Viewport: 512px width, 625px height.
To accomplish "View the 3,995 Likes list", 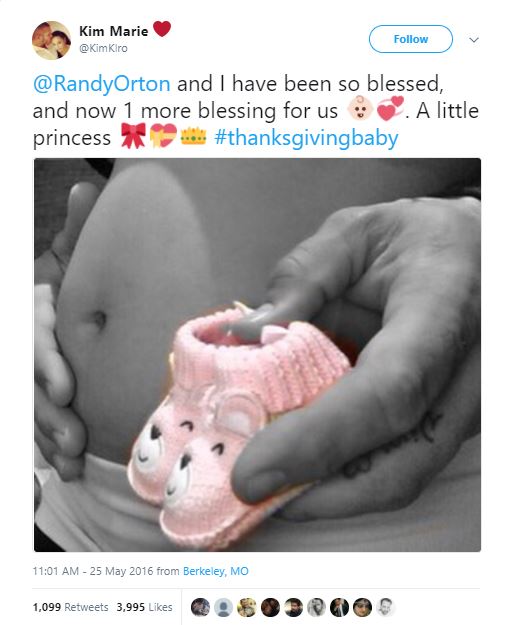I will click(144, 607).
